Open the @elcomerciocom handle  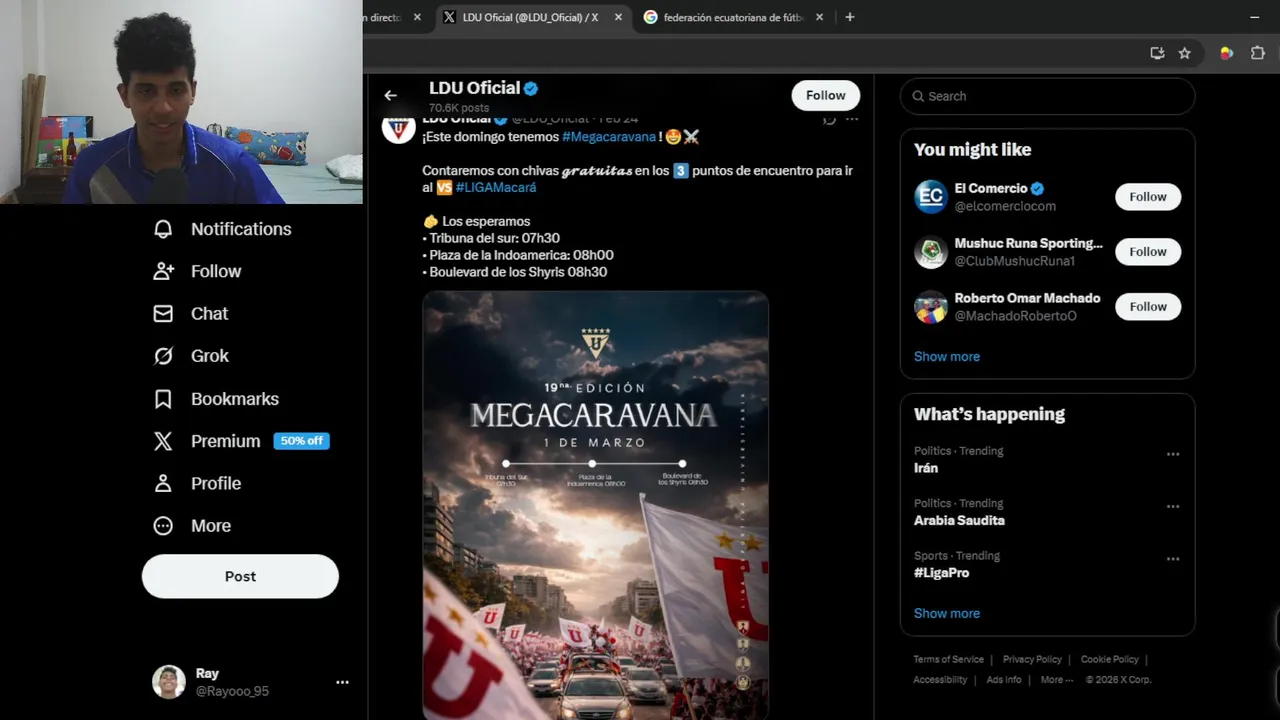(x=1005, y=206)
